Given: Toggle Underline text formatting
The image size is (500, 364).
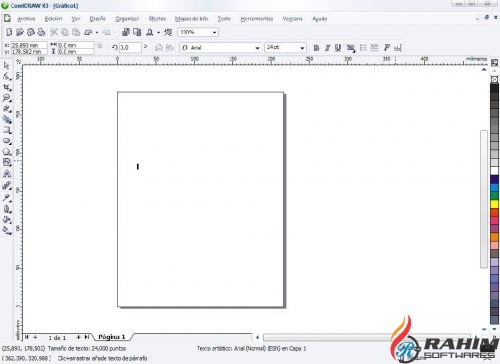Looking at the screenshot, I should [x=338, y=48].
